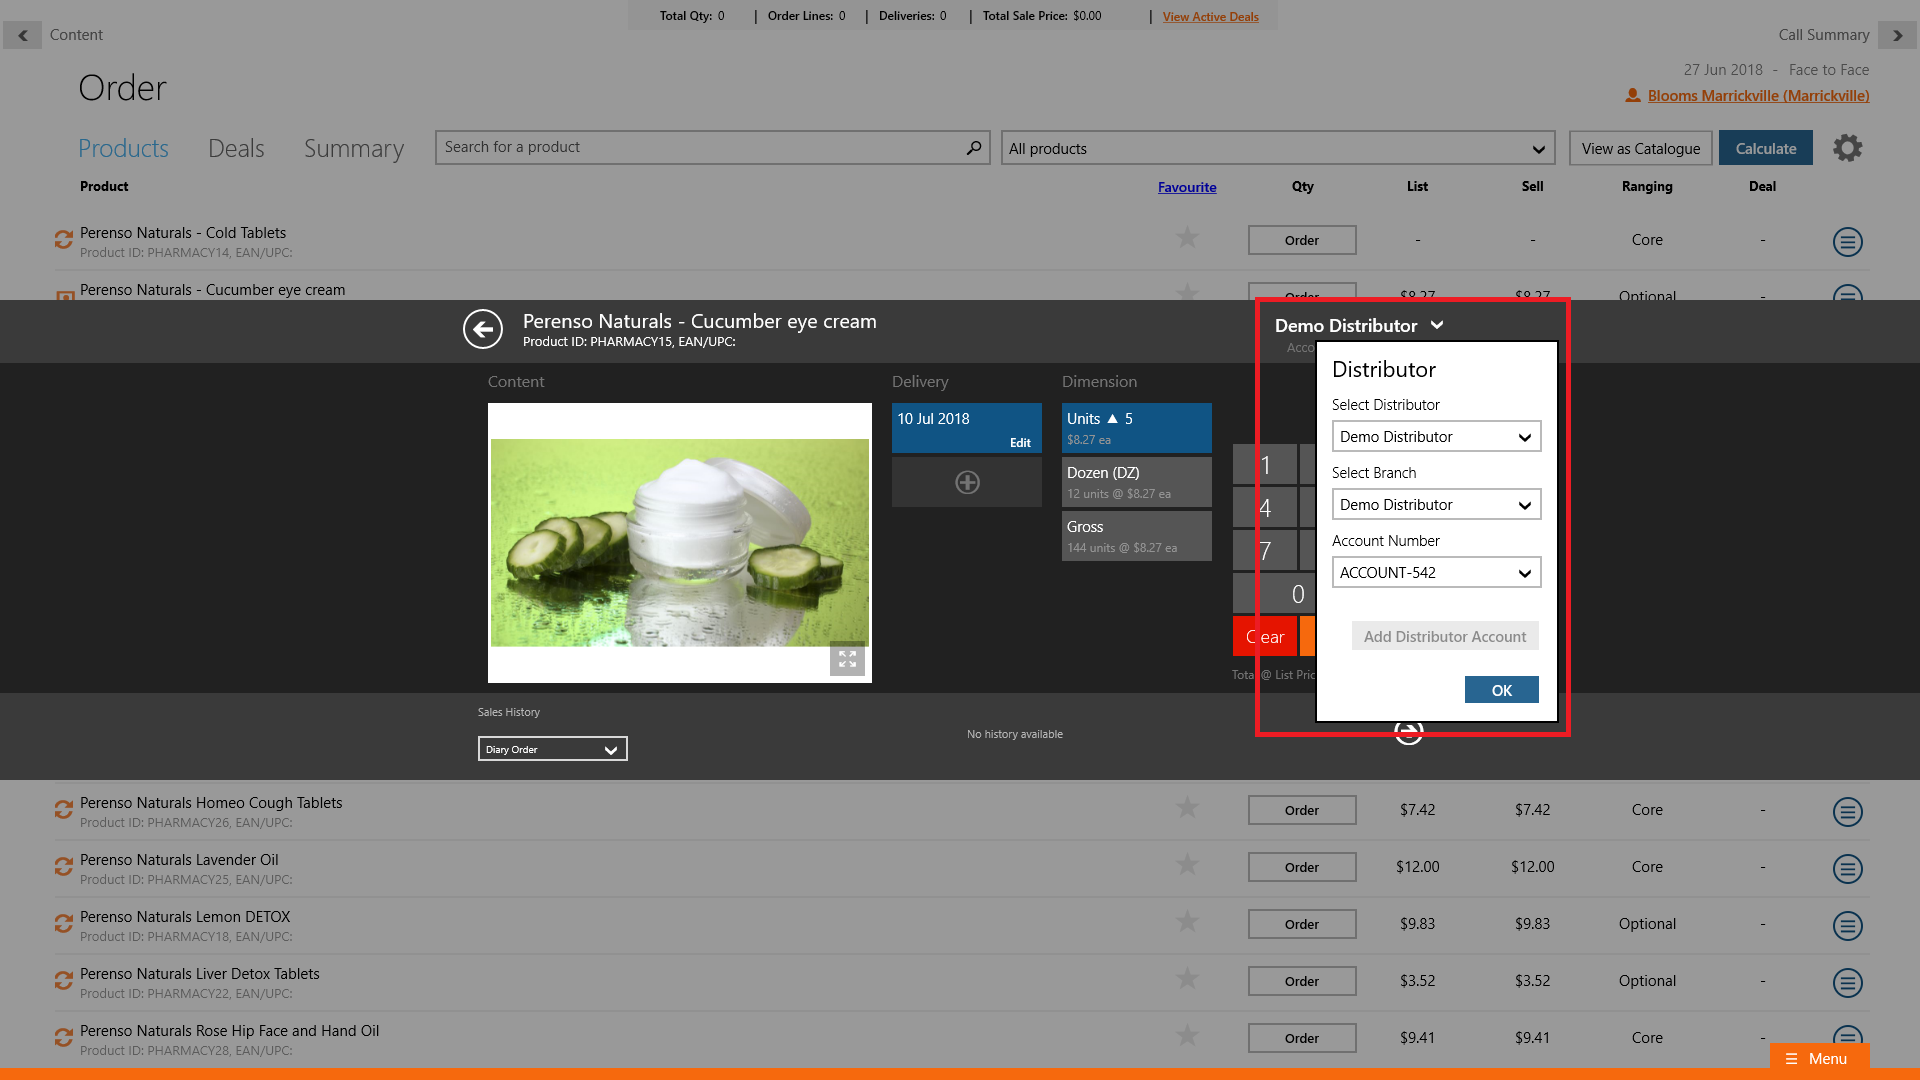The image size is (1920, 1080).
Task: Open options menu for Lavender Oil row
Action: click(x=1847, y=868)
